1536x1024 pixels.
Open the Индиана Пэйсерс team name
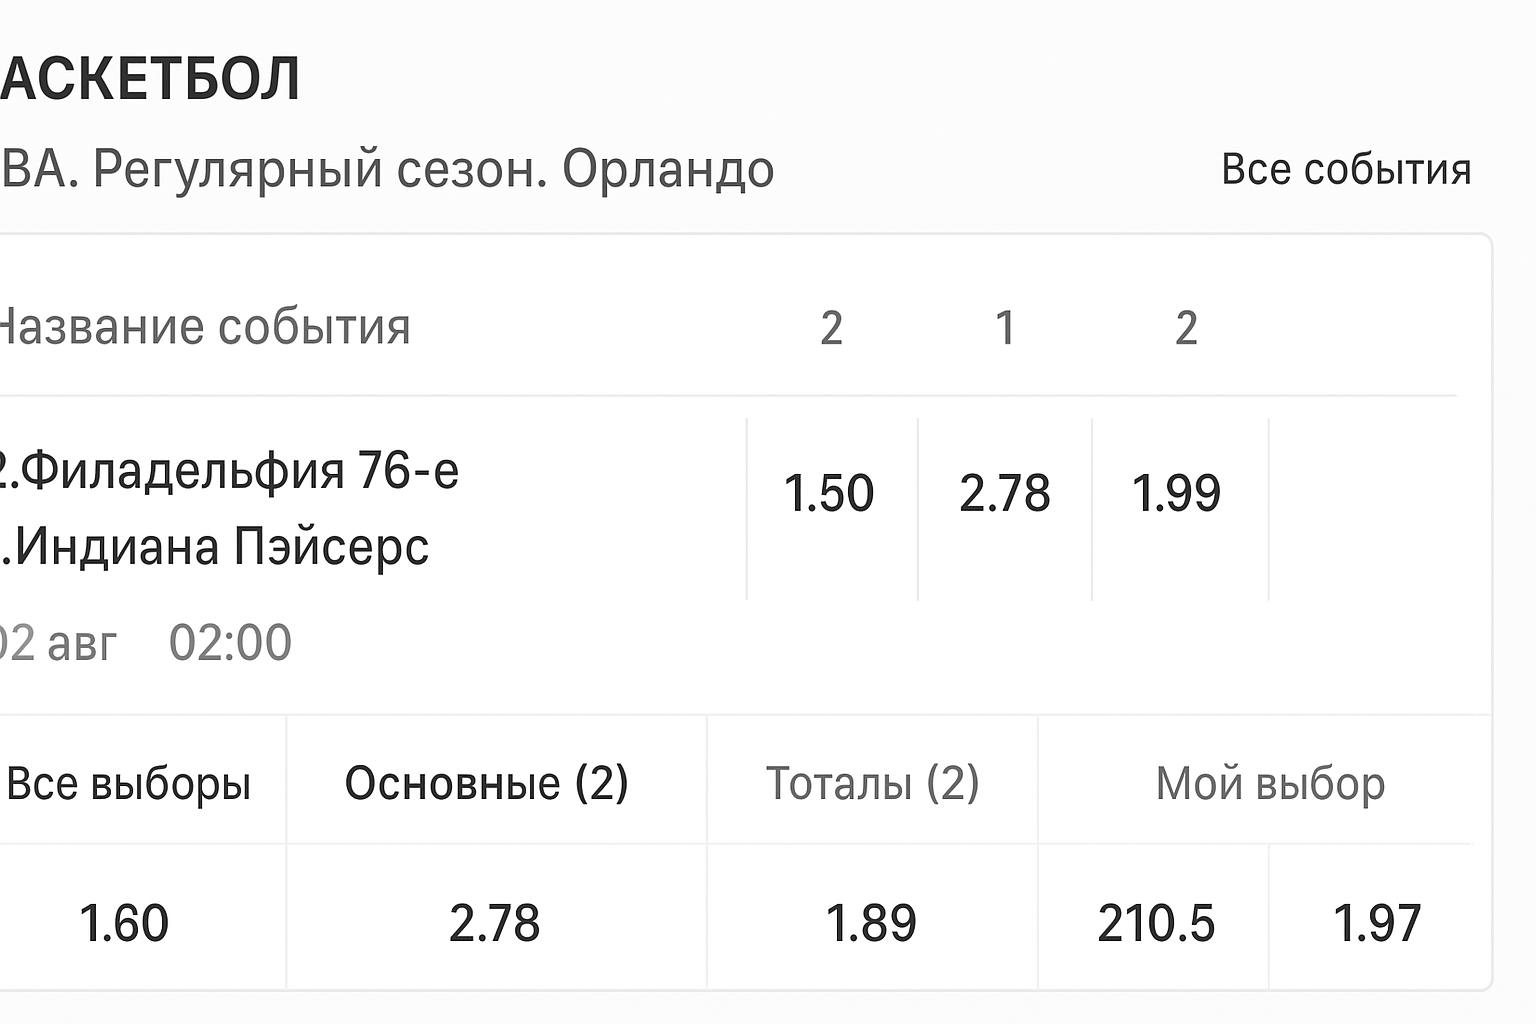[222, 547]
